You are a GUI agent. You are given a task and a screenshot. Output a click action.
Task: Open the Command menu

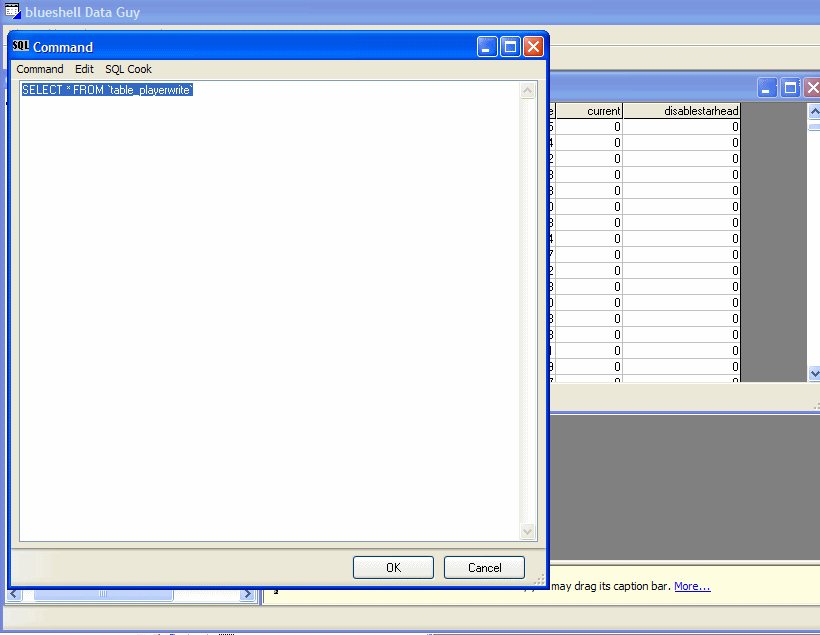point(40,69)
